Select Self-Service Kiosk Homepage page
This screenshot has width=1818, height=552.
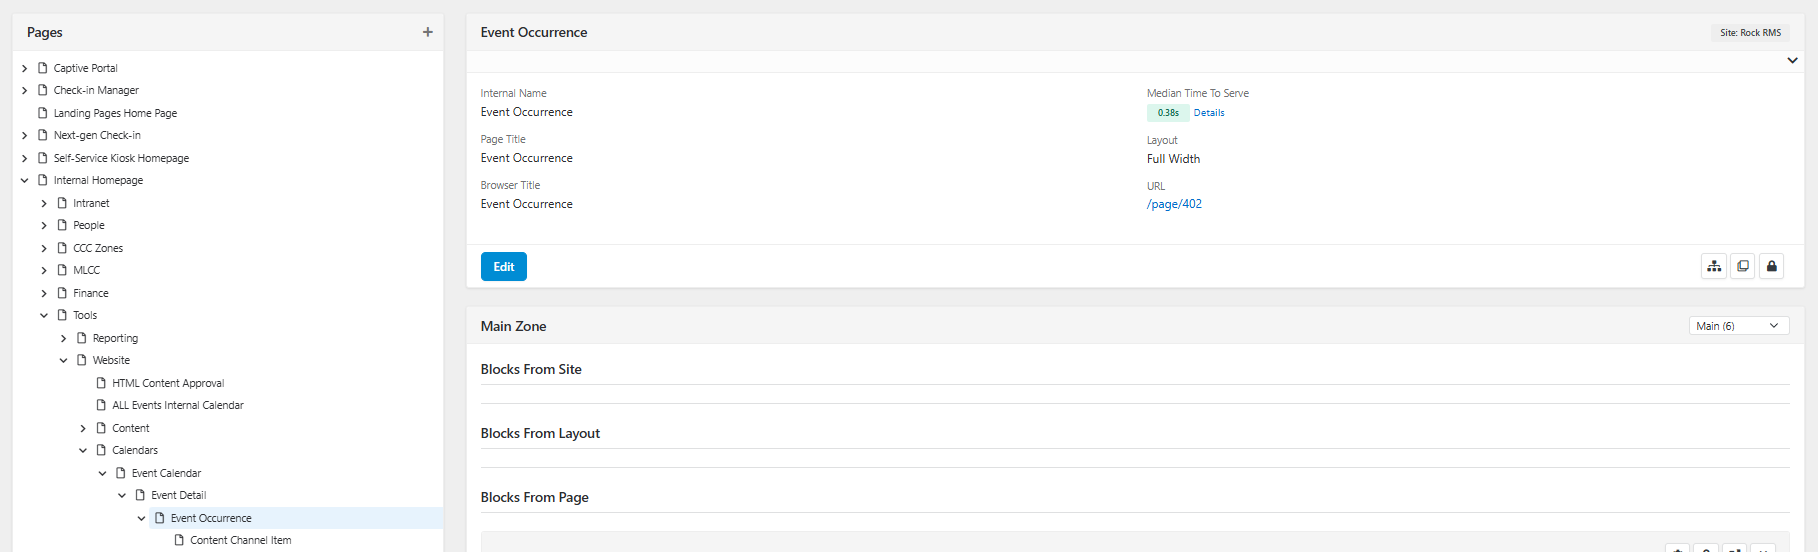121,158
